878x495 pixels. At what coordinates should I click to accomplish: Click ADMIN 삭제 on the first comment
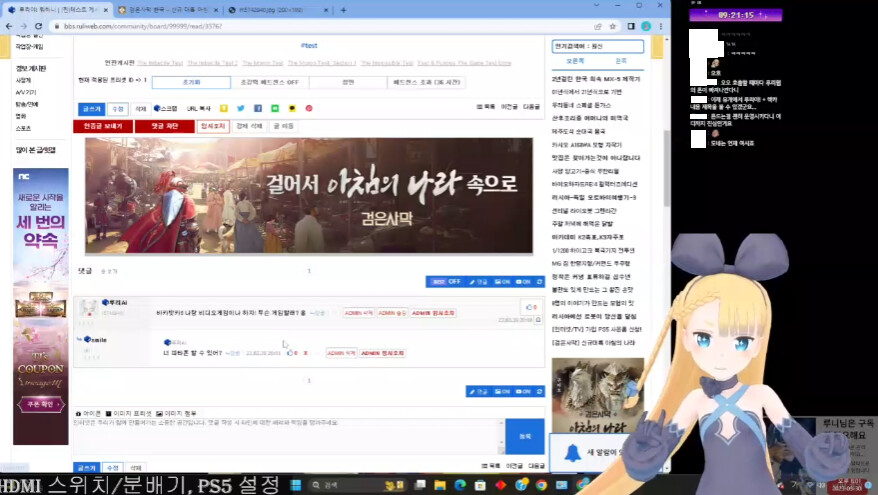(x=358, y=313)
